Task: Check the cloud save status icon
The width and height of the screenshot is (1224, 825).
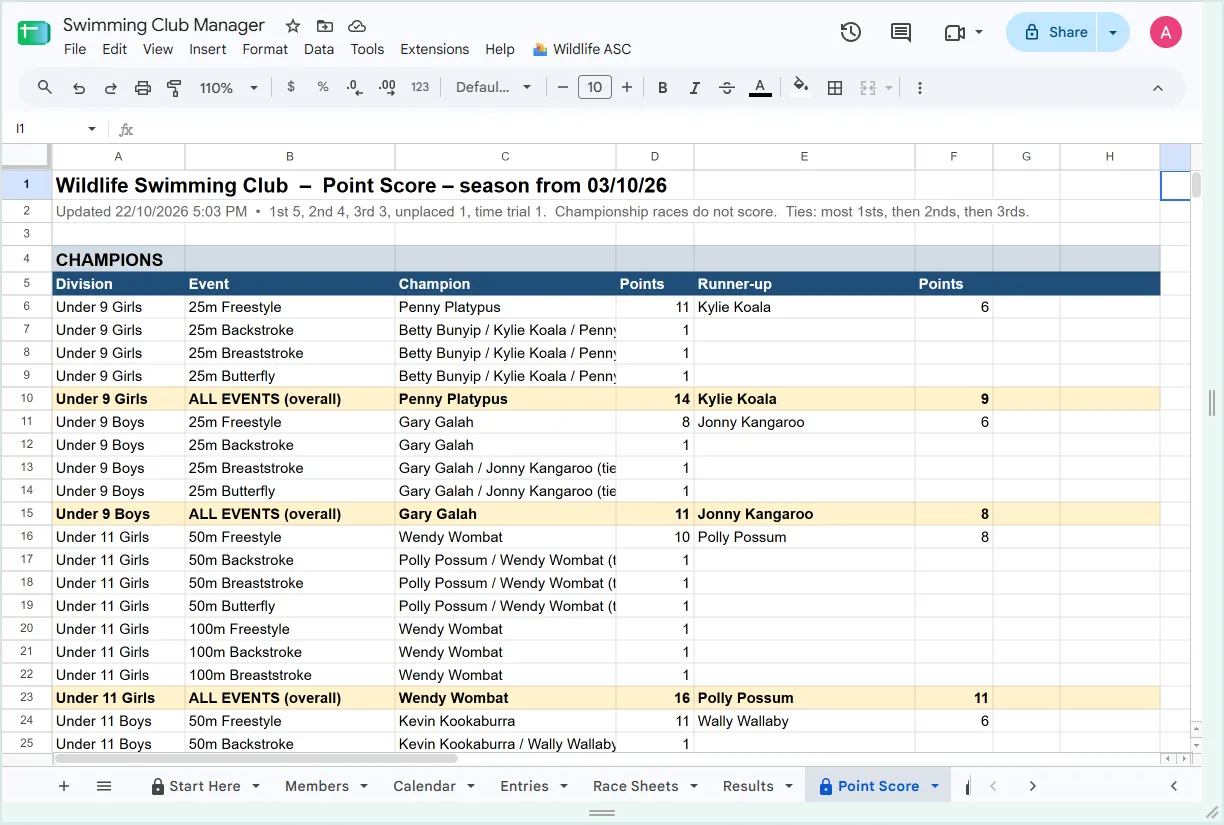Action: 356,26
